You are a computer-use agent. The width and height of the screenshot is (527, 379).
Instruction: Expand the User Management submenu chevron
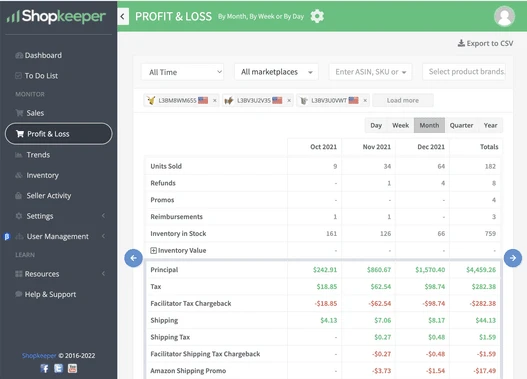point(104,237)
